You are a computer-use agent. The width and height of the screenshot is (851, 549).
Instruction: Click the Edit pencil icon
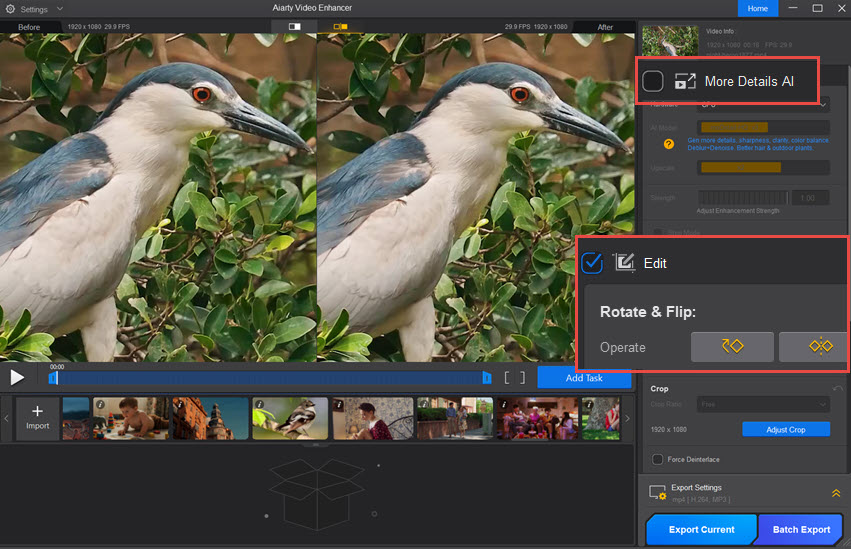click(x=624, y=263)
